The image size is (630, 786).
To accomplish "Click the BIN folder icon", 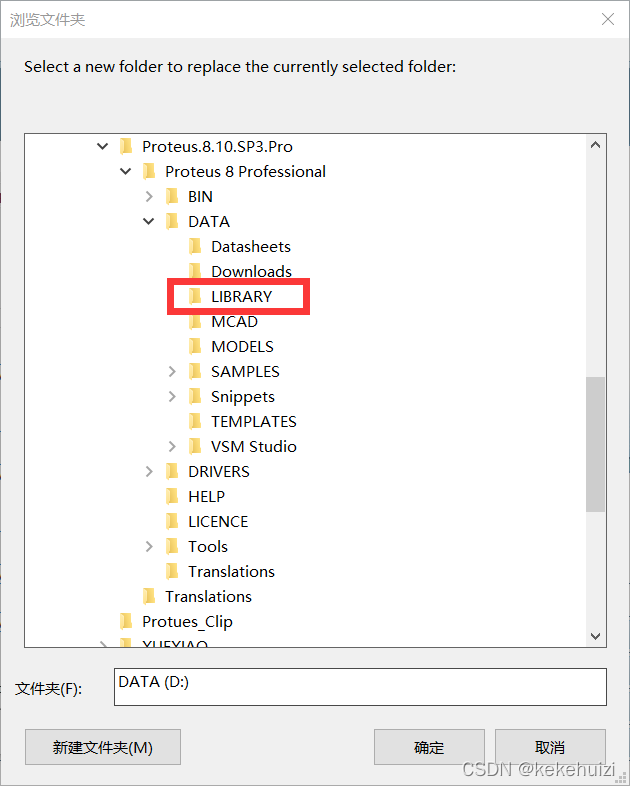I will tap(172, 196).
